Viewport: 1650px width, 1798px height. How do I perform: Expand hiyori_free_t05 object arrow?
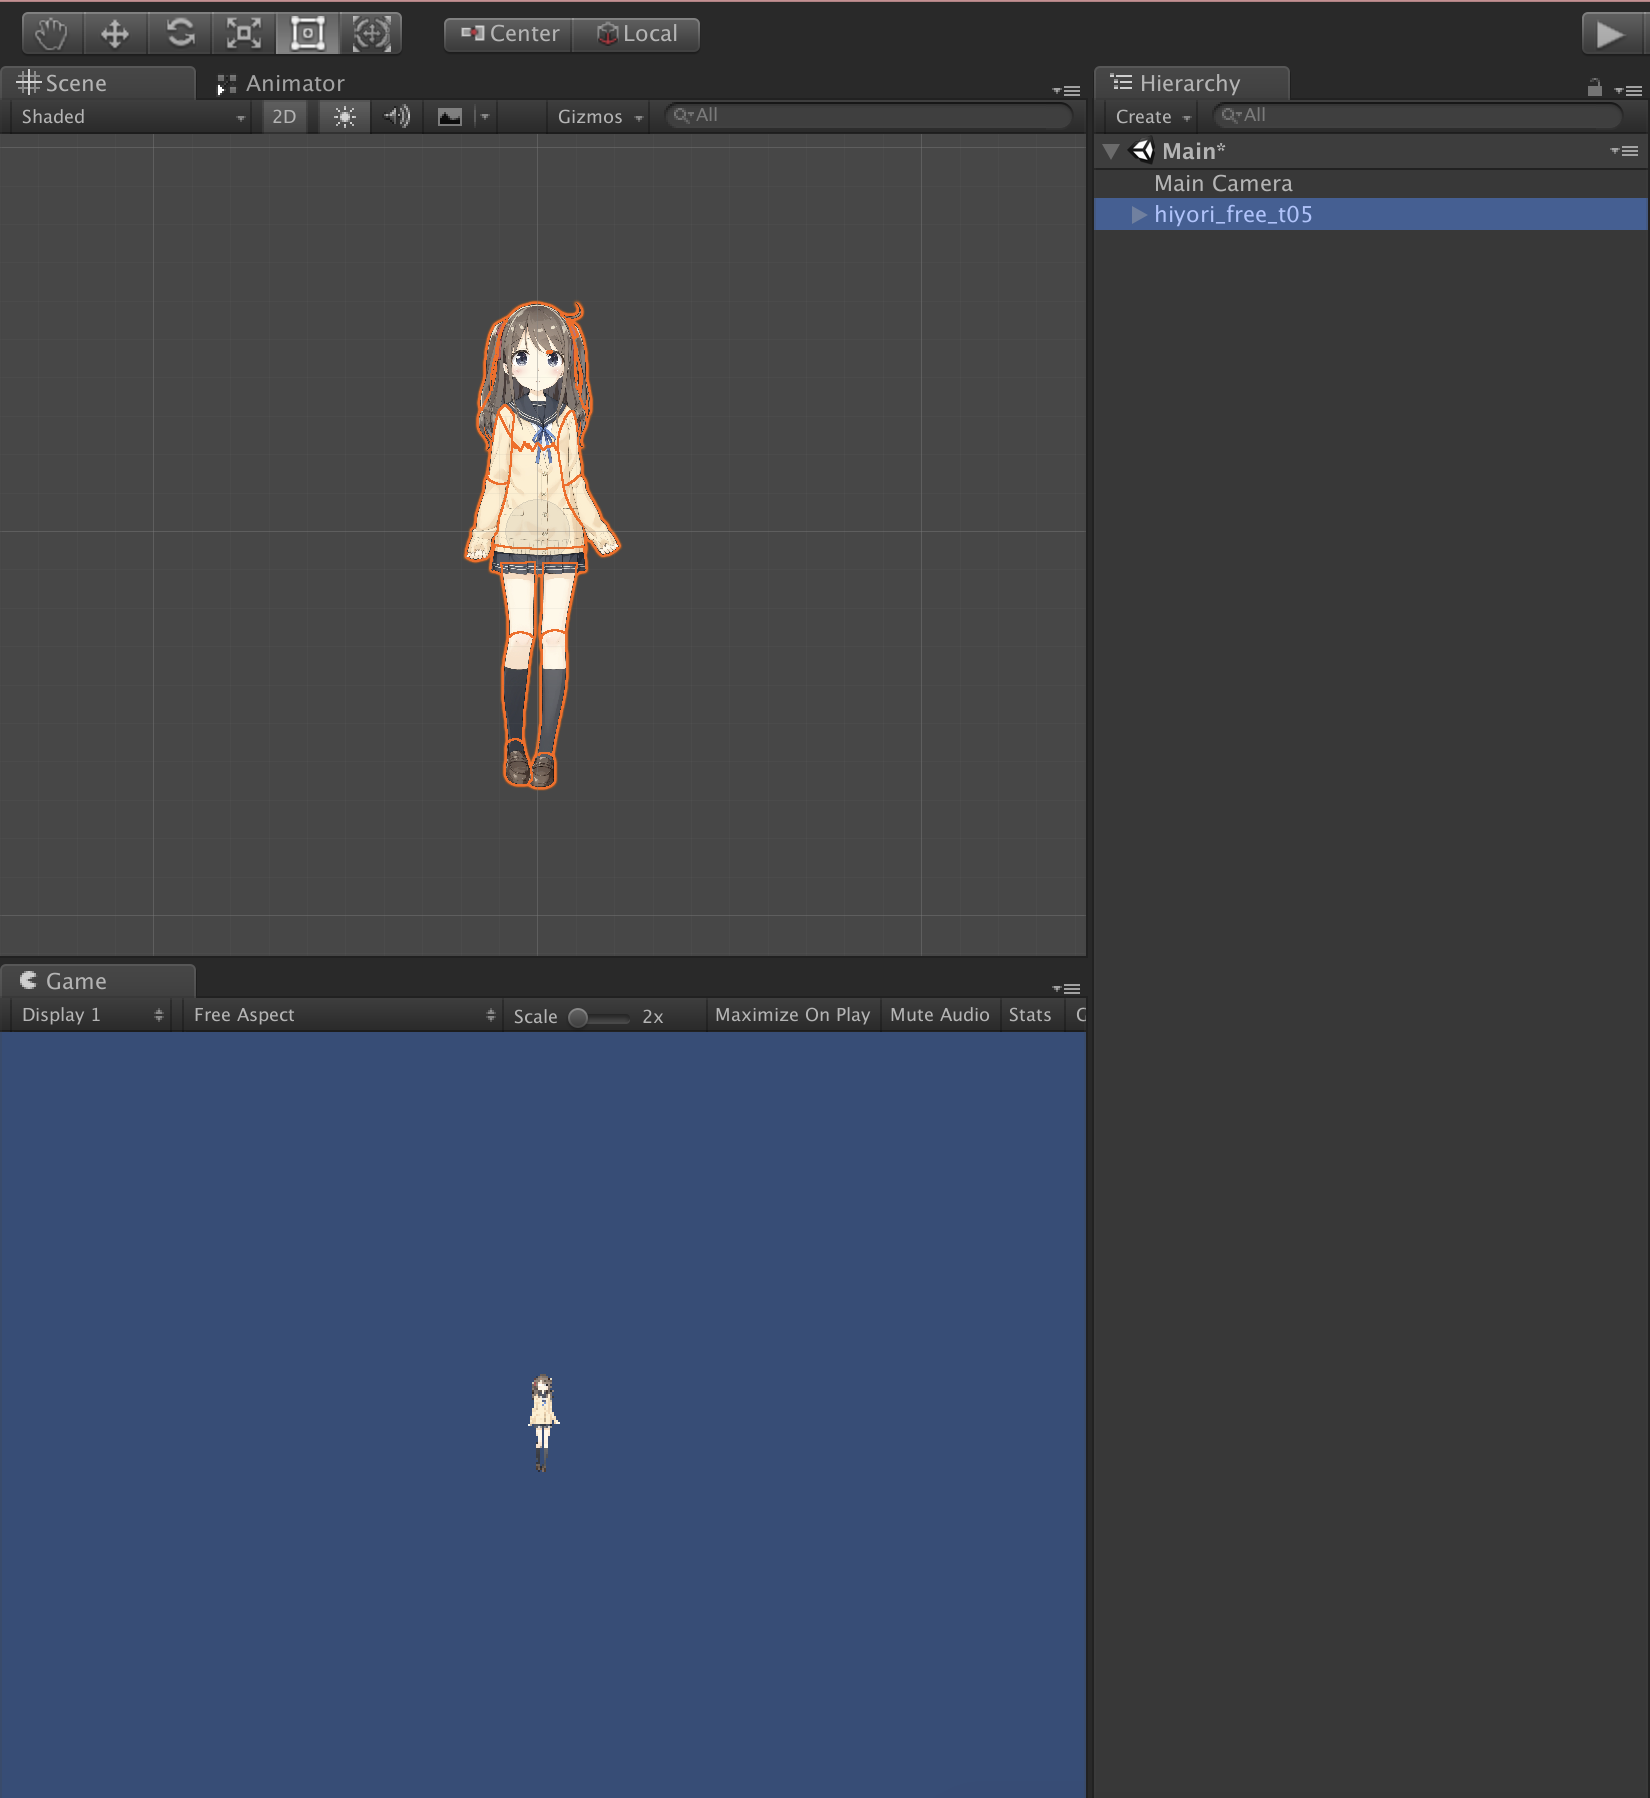1138,214
